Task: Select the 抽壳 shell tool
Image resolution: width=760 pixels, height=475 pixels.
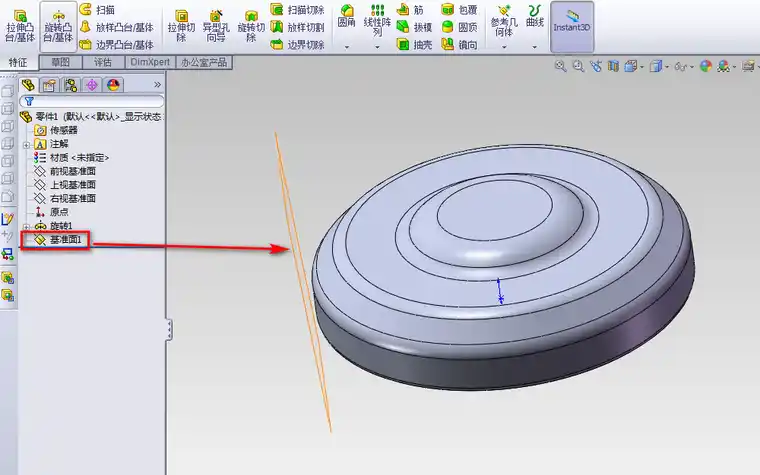Action: click(x=414, y=45)
